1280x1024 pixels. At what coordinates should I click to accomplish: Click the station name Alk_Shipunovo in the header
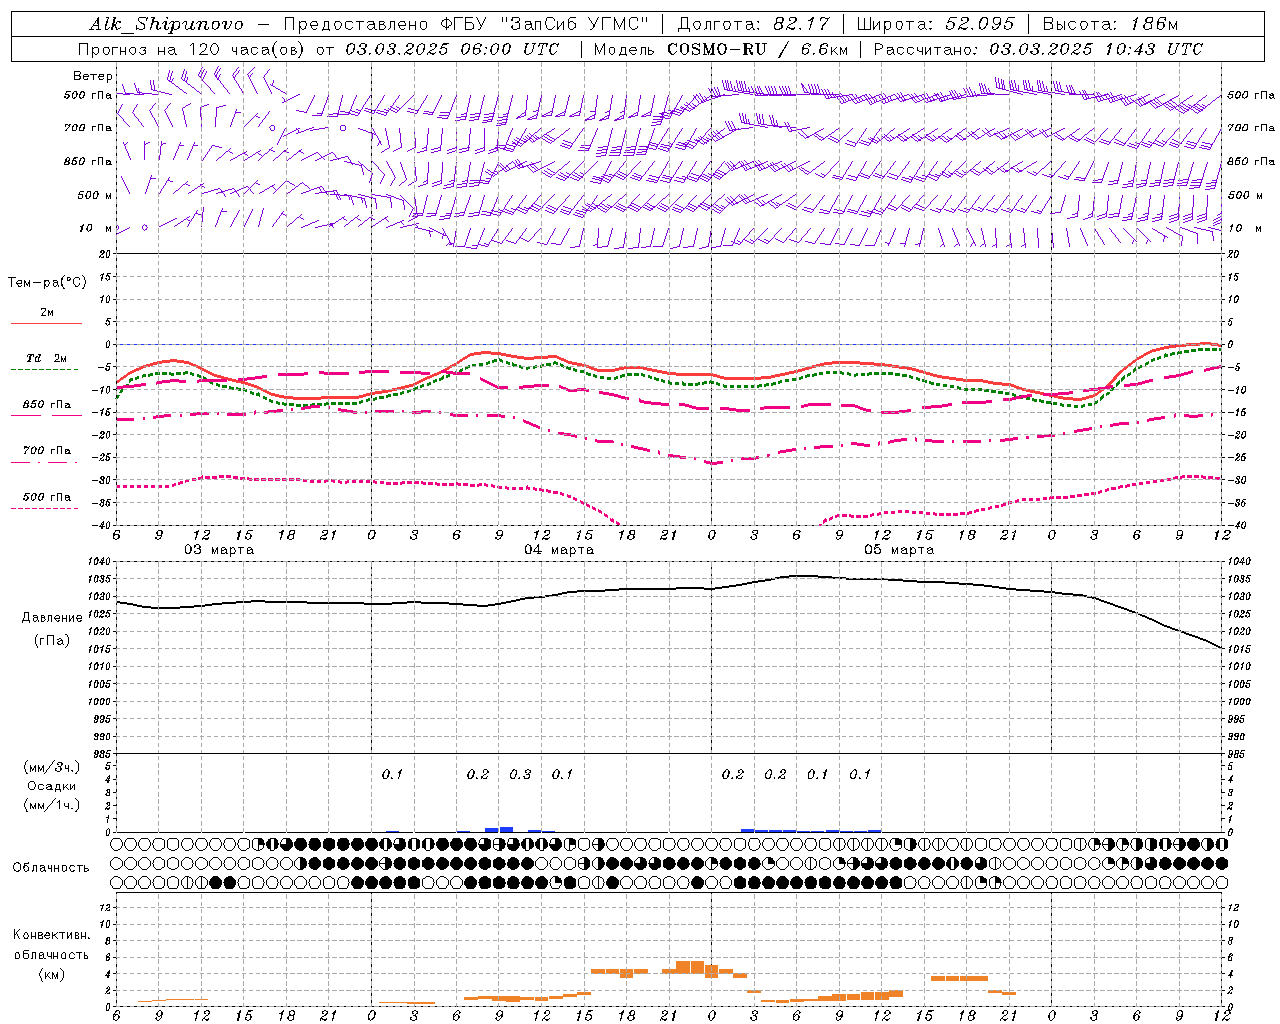tap(166, 24)
